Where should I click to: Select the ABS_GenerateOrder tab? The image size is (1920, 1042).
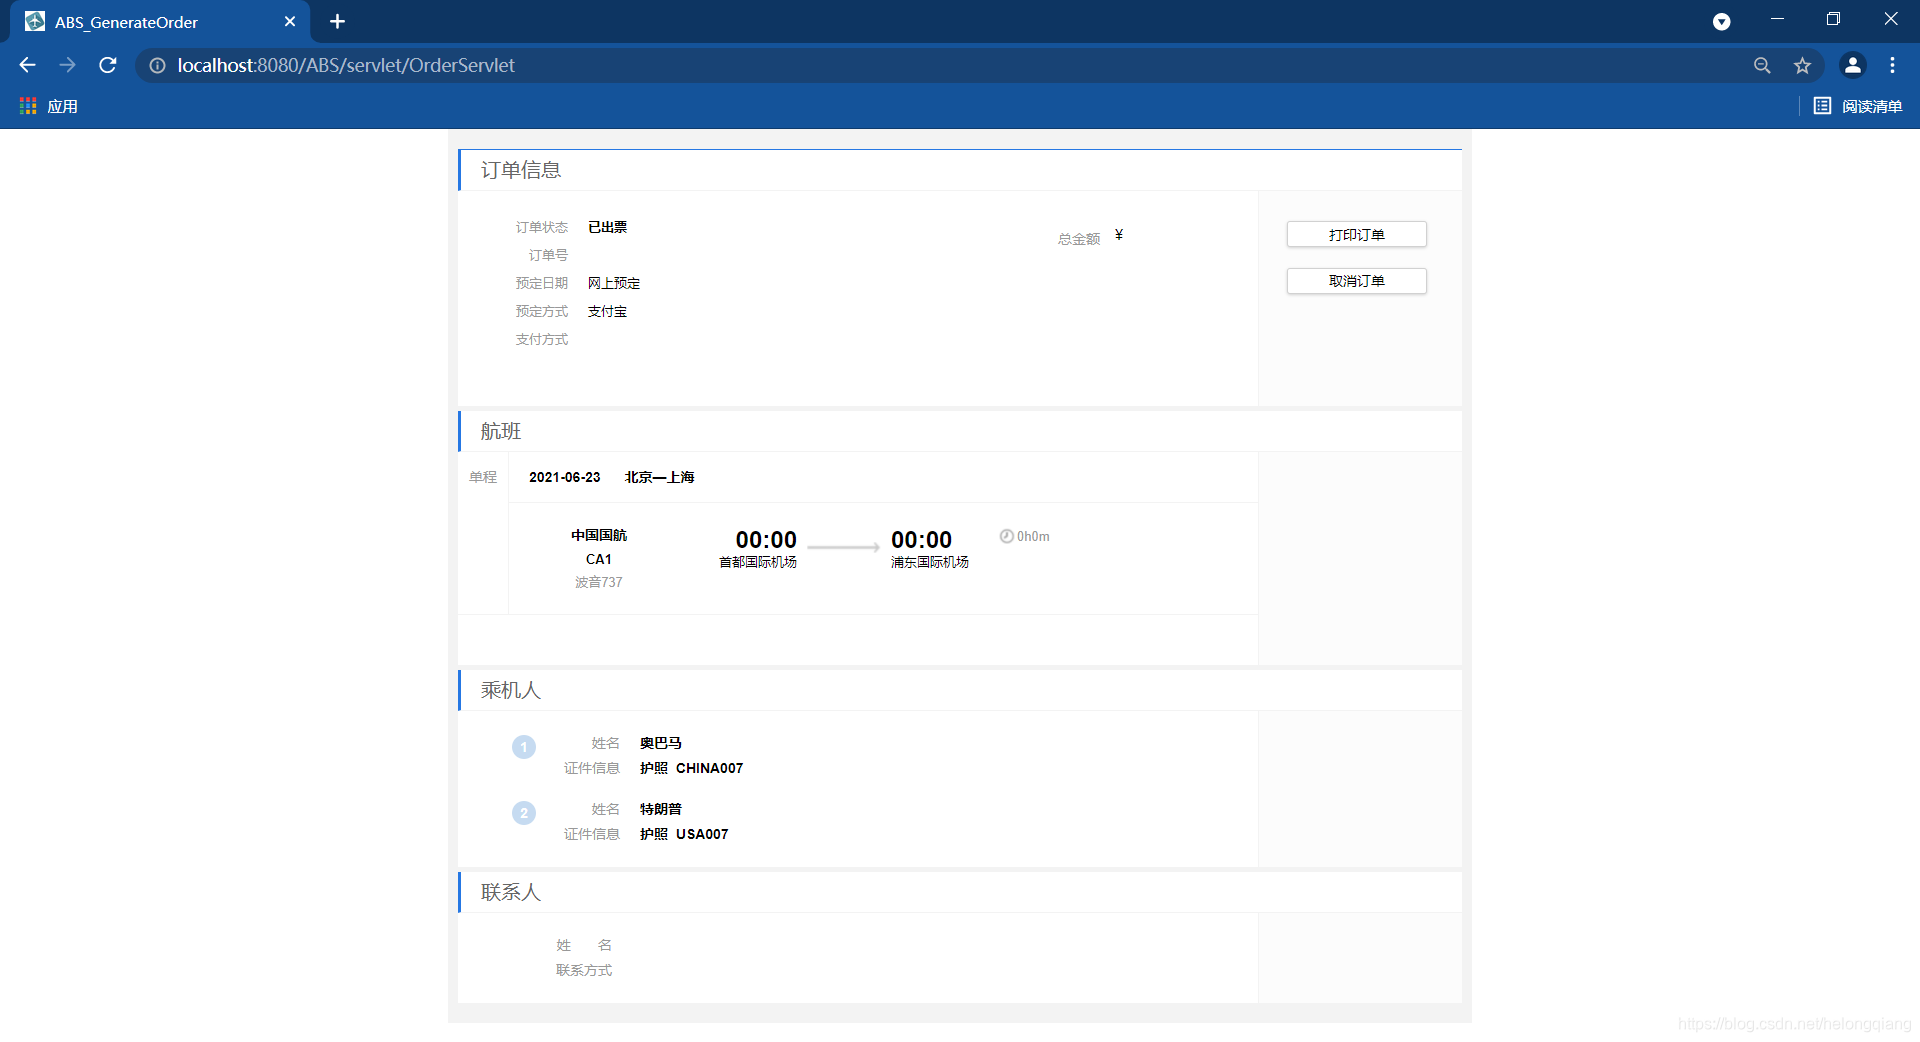(x=160, y=22)
